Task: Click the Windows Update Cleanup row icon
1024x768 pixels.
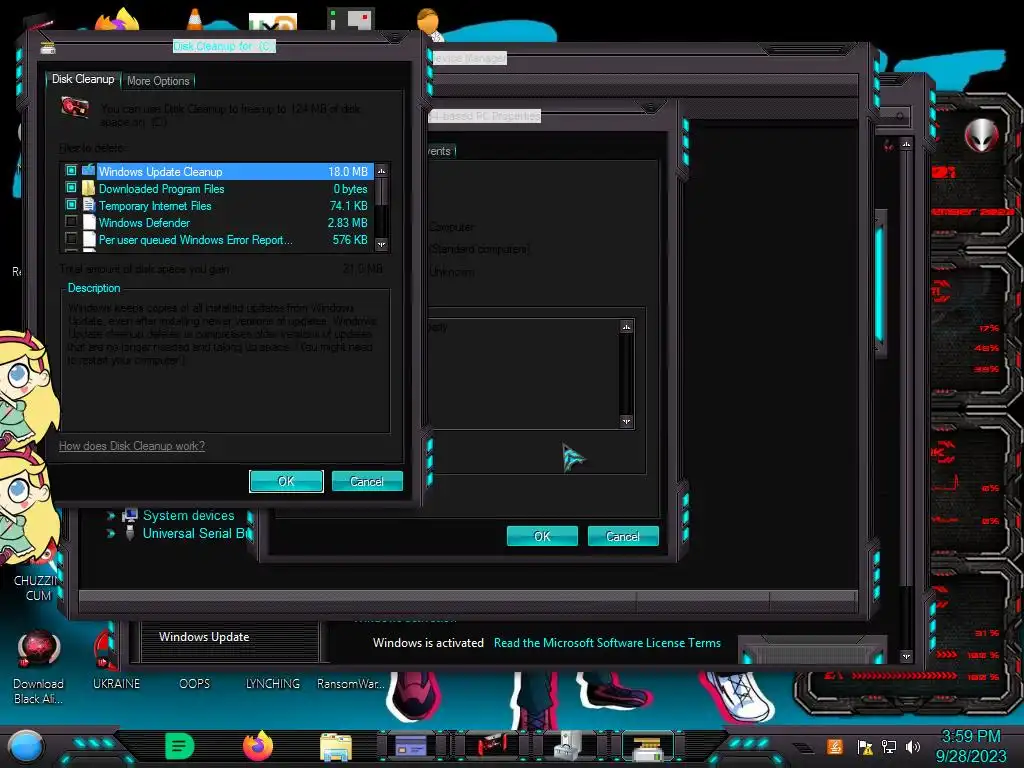Action: pos(89,171)
